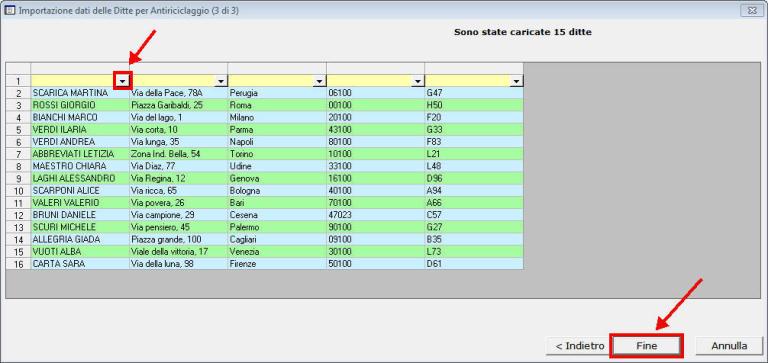Image resolution: width=768 pixels, height=363 pixels.
Task: Click the code cell G47
Action: tap(474, 93)
